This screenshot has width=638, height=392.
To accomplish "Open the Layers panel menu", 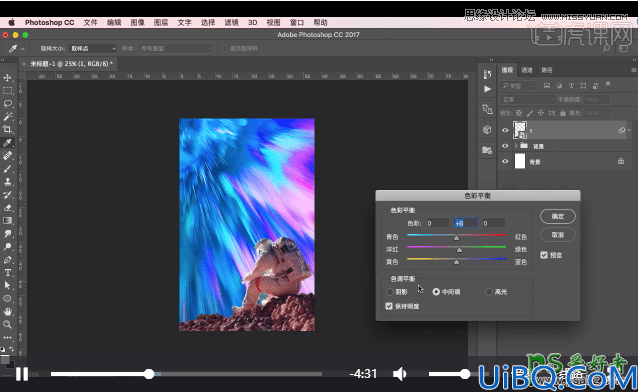I will [634, 70].
